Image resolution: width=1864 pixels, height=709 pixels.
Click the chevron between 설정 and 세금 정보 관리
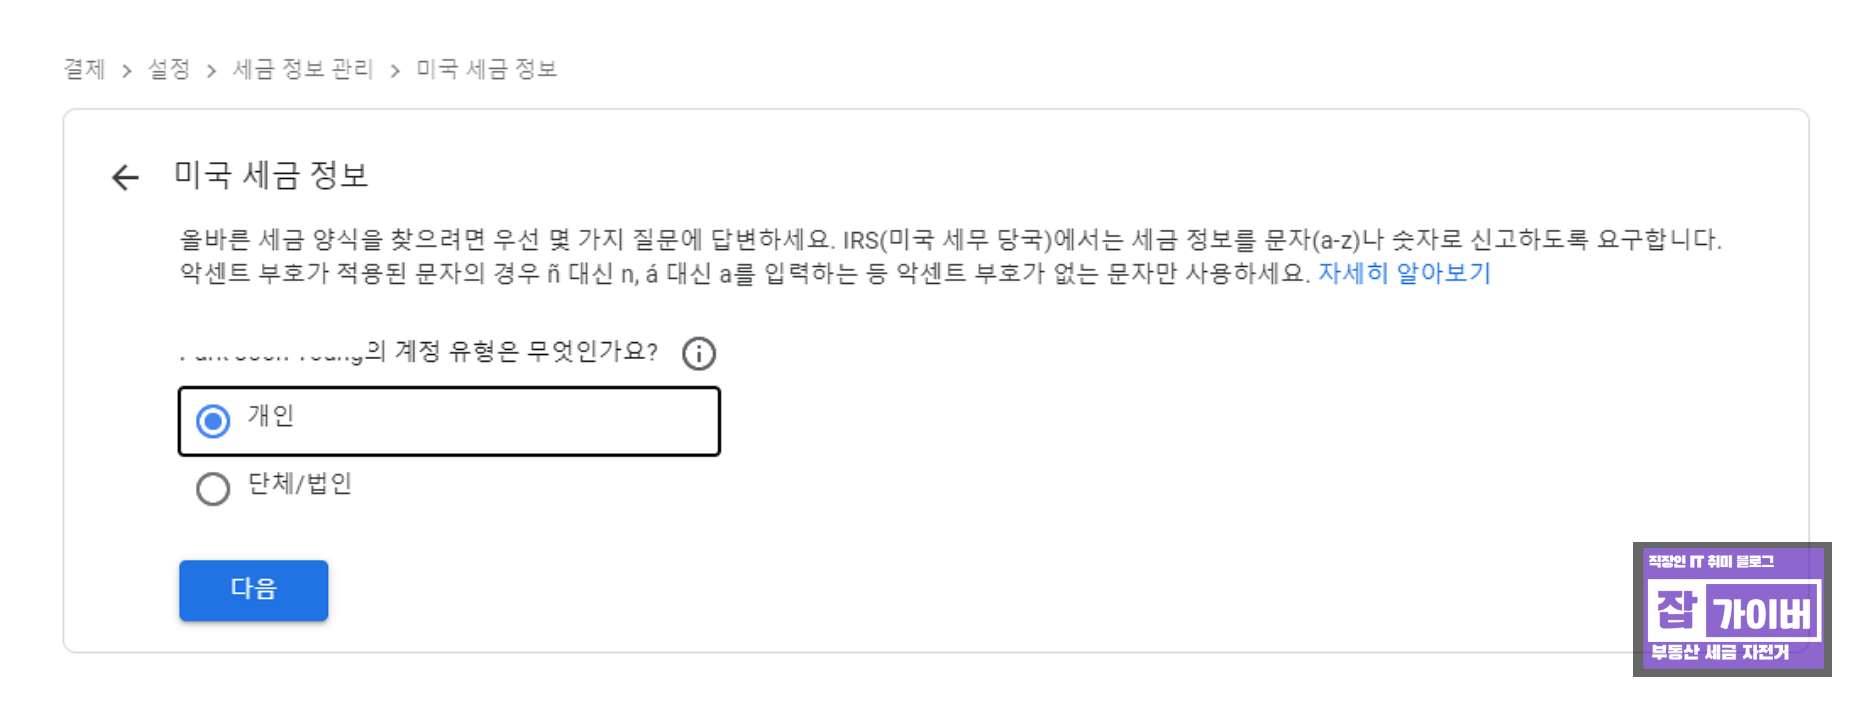point(211,70)
